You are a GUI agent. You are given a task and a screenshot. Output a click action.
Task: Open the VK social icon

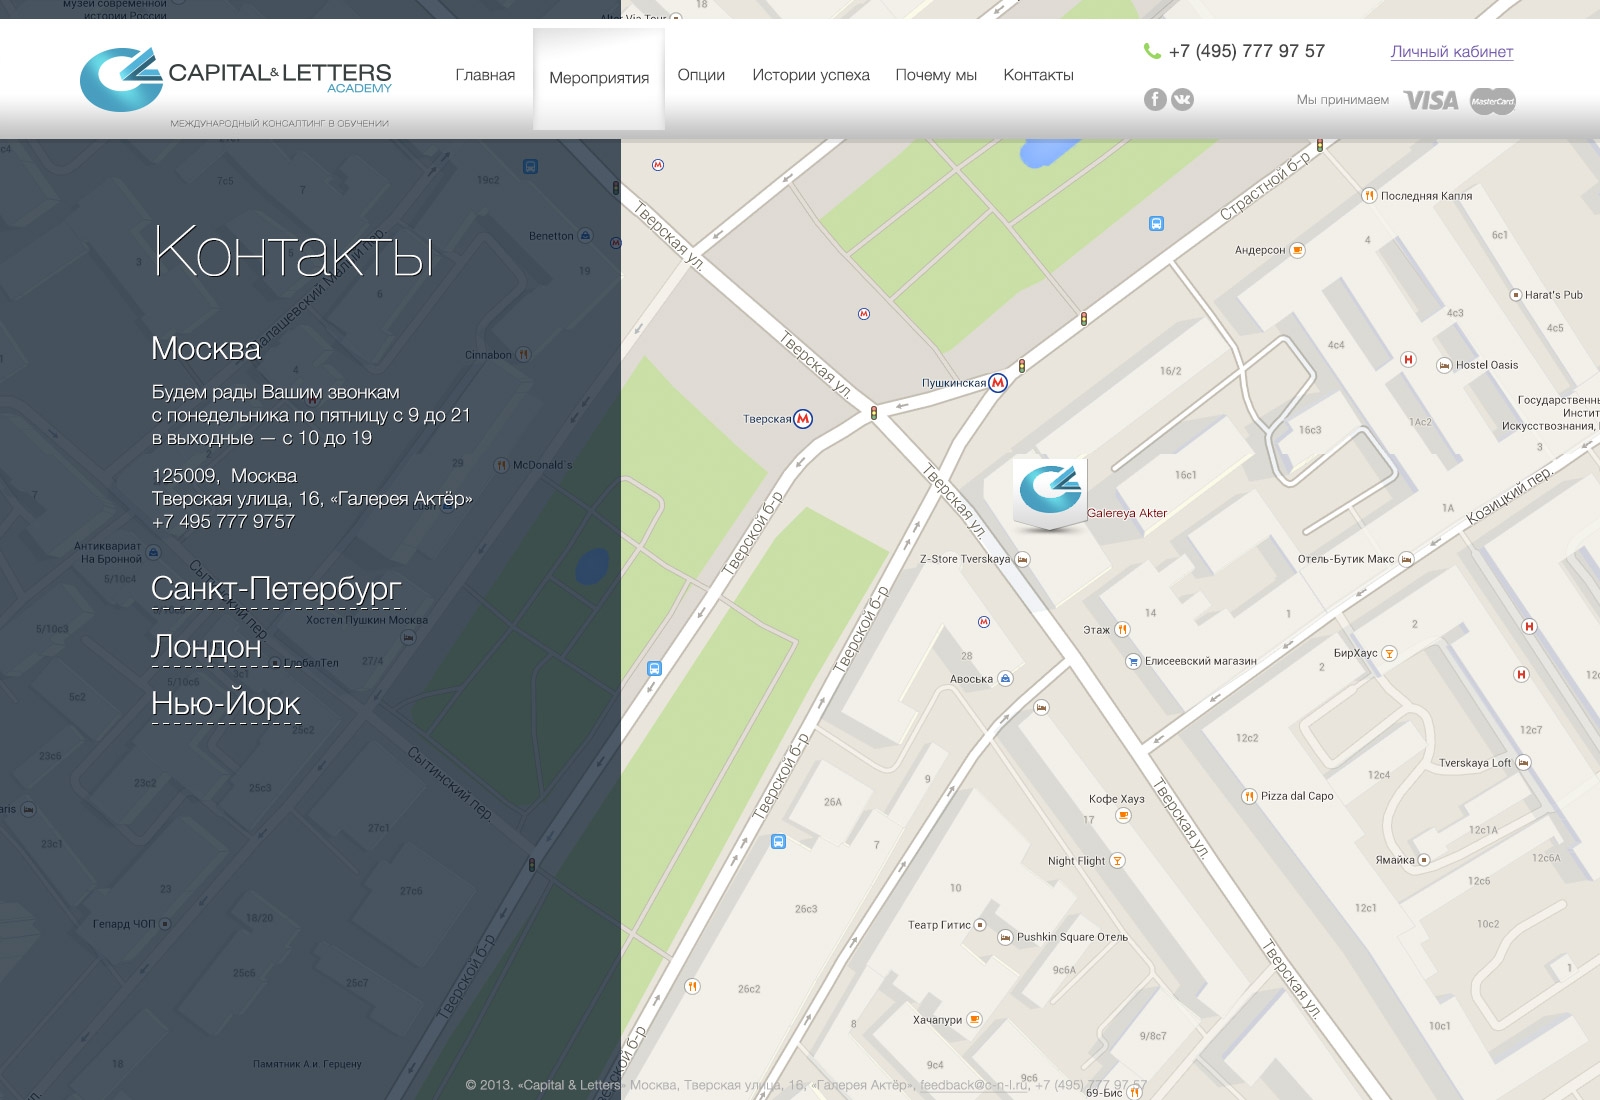point(1182,99)
